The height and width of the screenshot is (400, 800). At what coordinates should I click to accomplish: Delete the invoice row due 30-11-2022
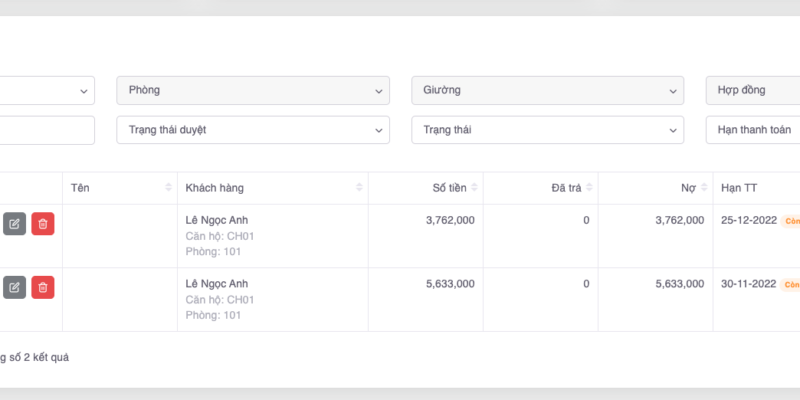(x=43, y=288)
